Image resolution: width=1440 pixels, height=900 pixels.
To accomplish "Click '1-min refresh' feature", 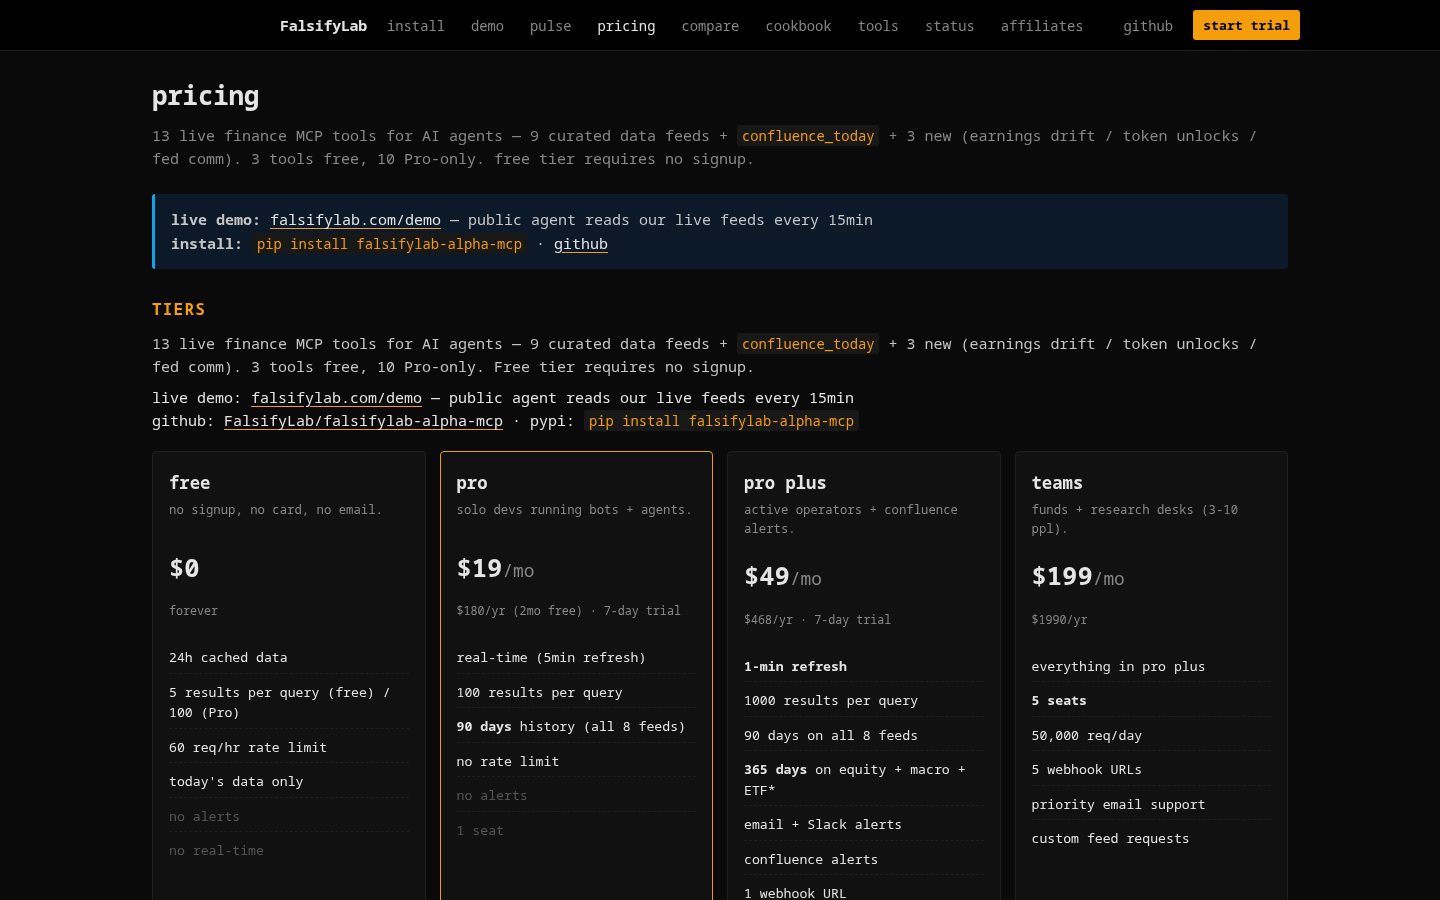I will click(795, 667).
